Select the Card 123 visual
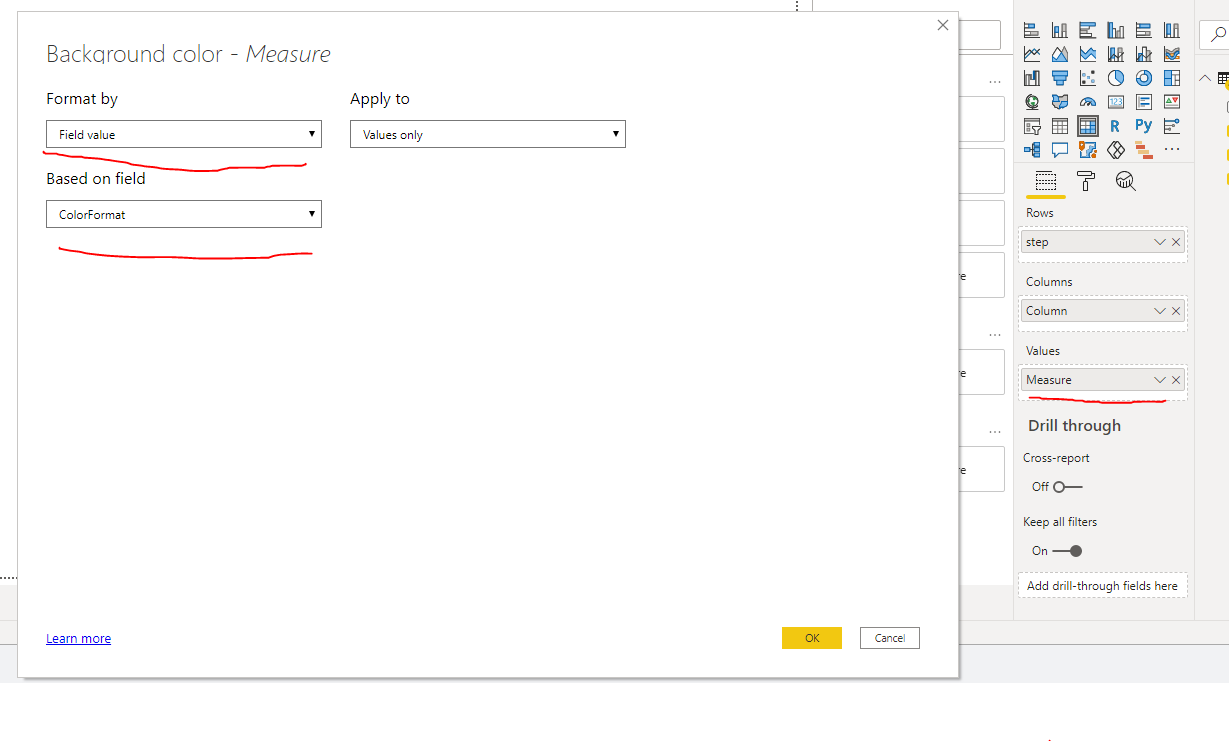This screenshot has width=1229, height=741. click(1116, 102)
